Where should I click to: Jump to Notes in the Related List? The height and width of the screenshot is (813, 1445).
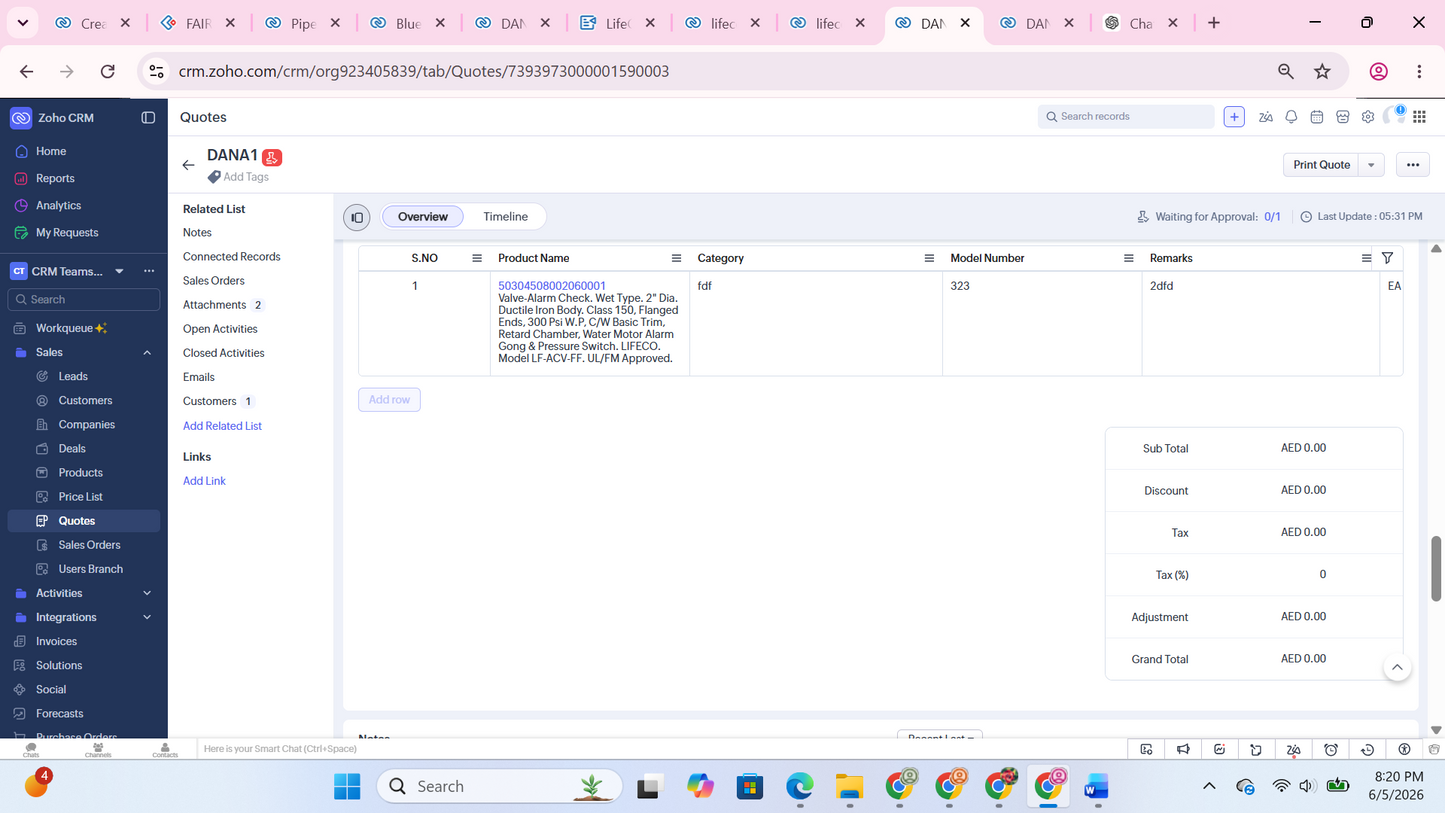point(197,233)
